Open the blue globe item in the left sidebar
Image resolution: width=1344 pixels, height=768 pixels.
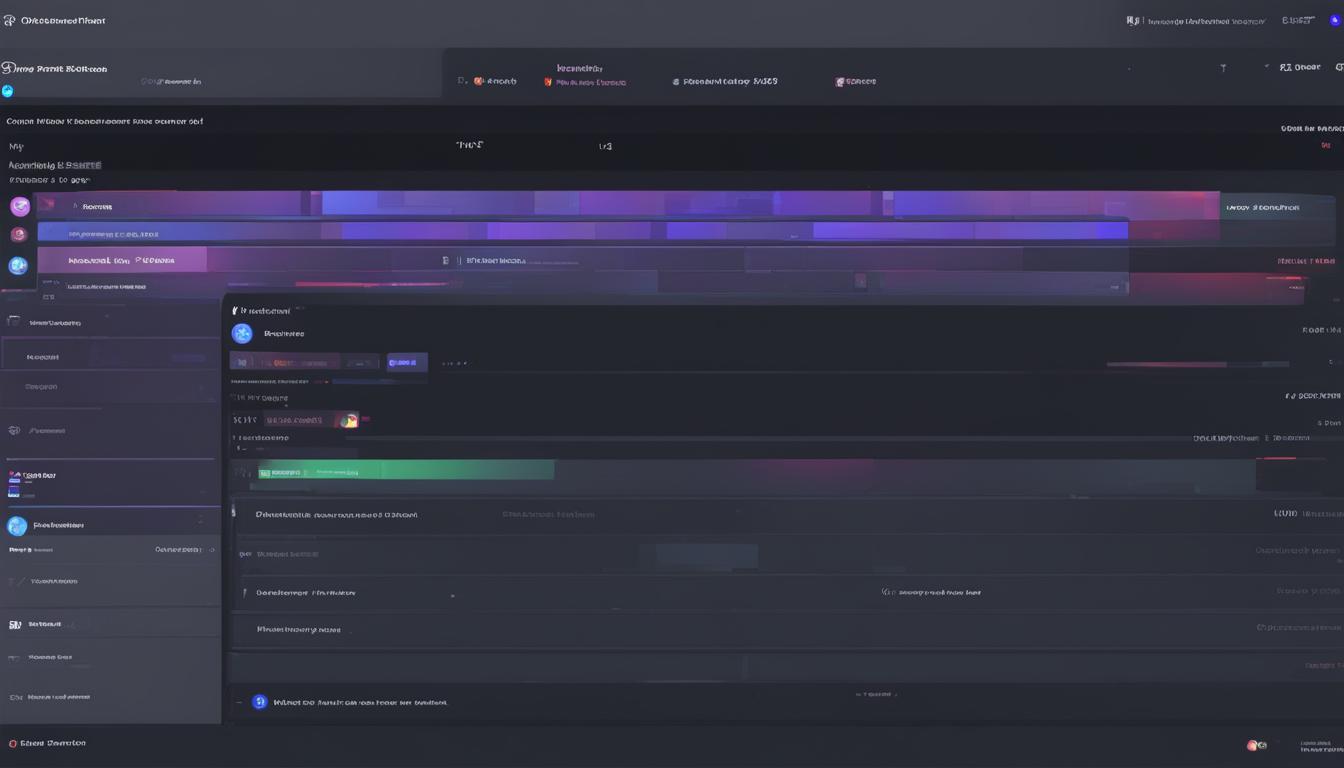coord(17,526)
